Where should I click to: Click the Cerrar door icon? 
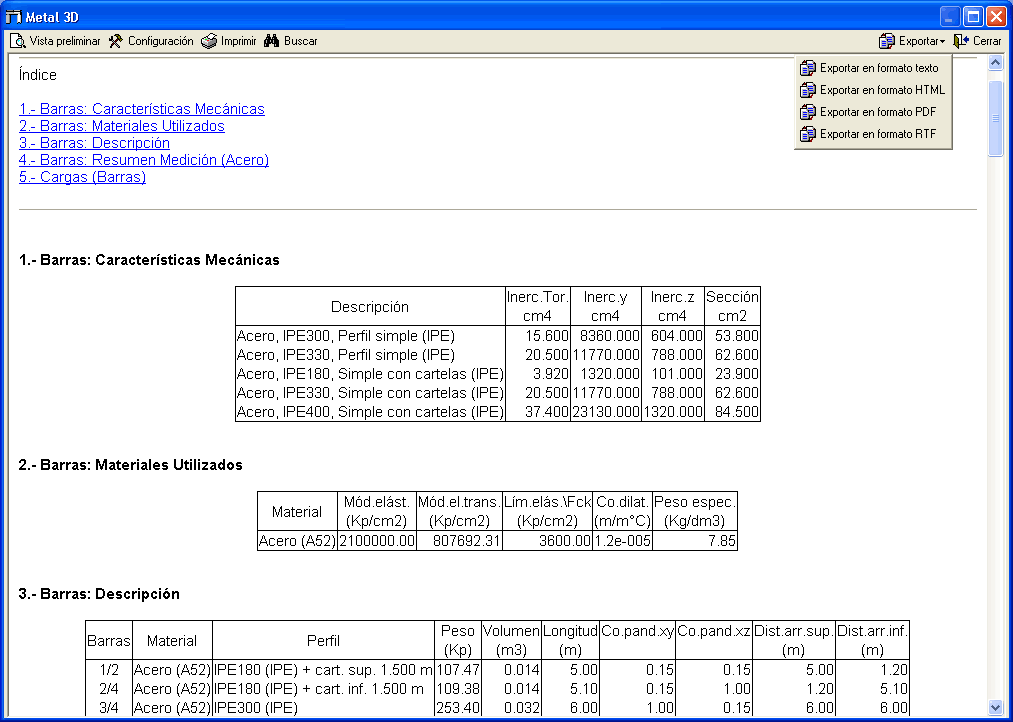(961, 41)
